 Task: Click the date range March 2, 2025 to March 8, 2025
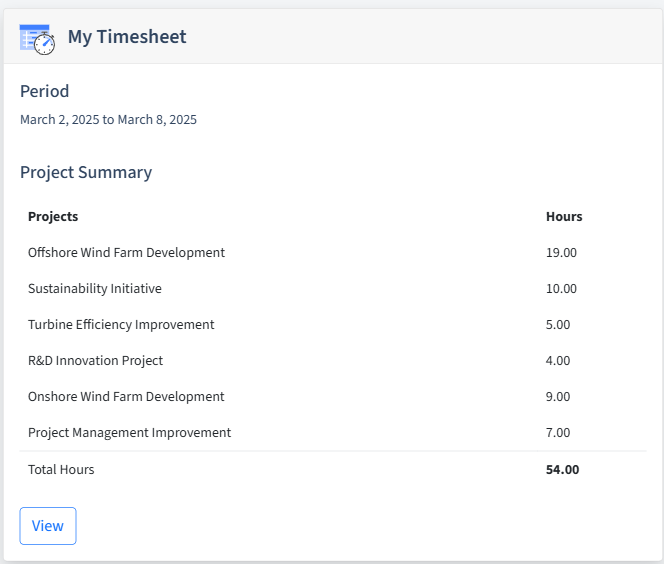(x=108, y=120)
